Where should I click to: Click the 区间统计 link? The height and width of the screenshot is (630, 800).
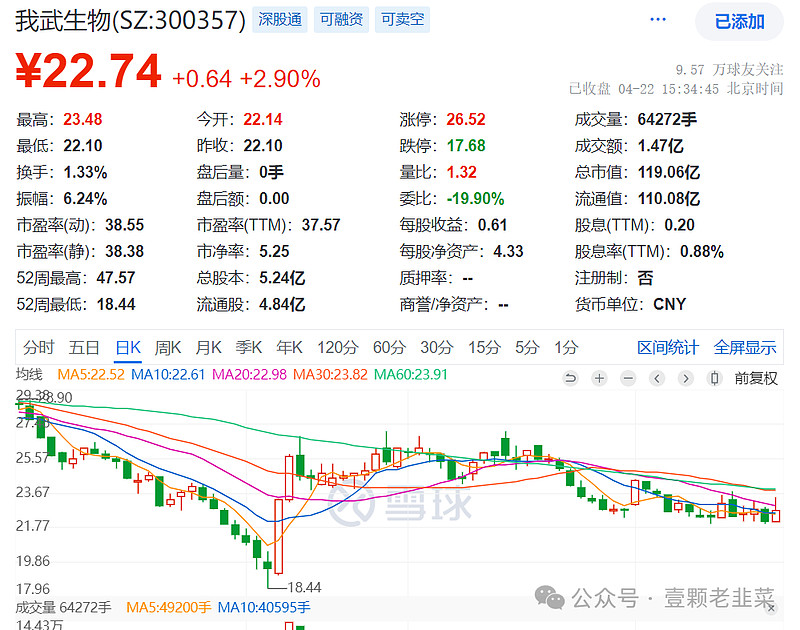[668, 348]
